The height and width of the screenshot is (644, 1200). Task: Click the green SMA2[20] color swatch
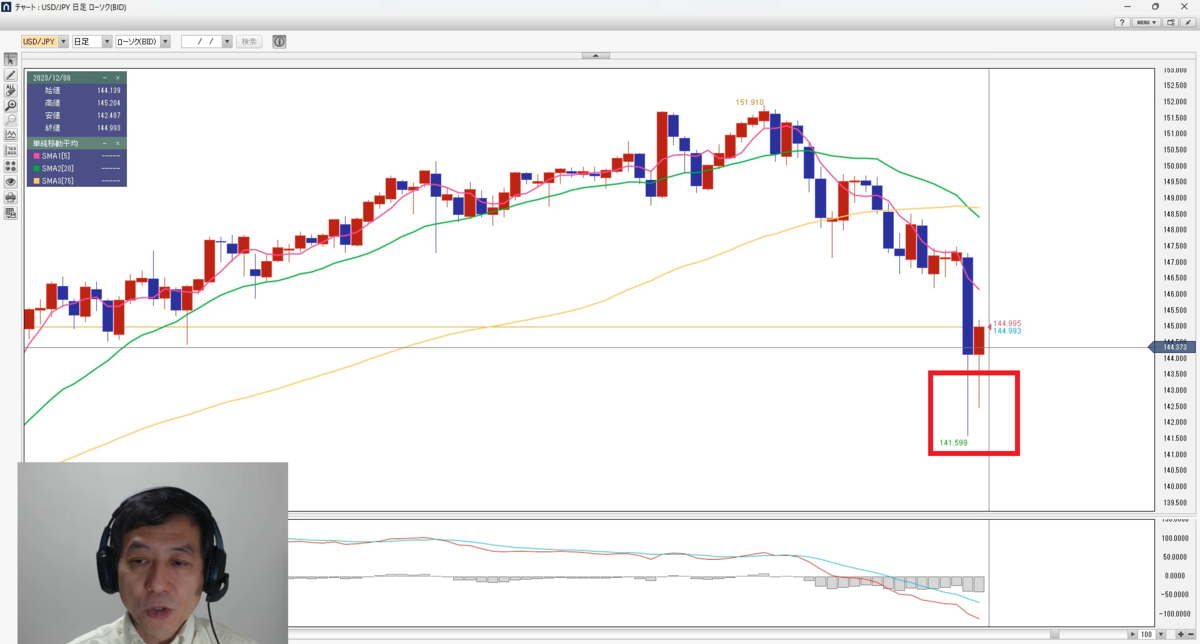[x=36, y=168]
